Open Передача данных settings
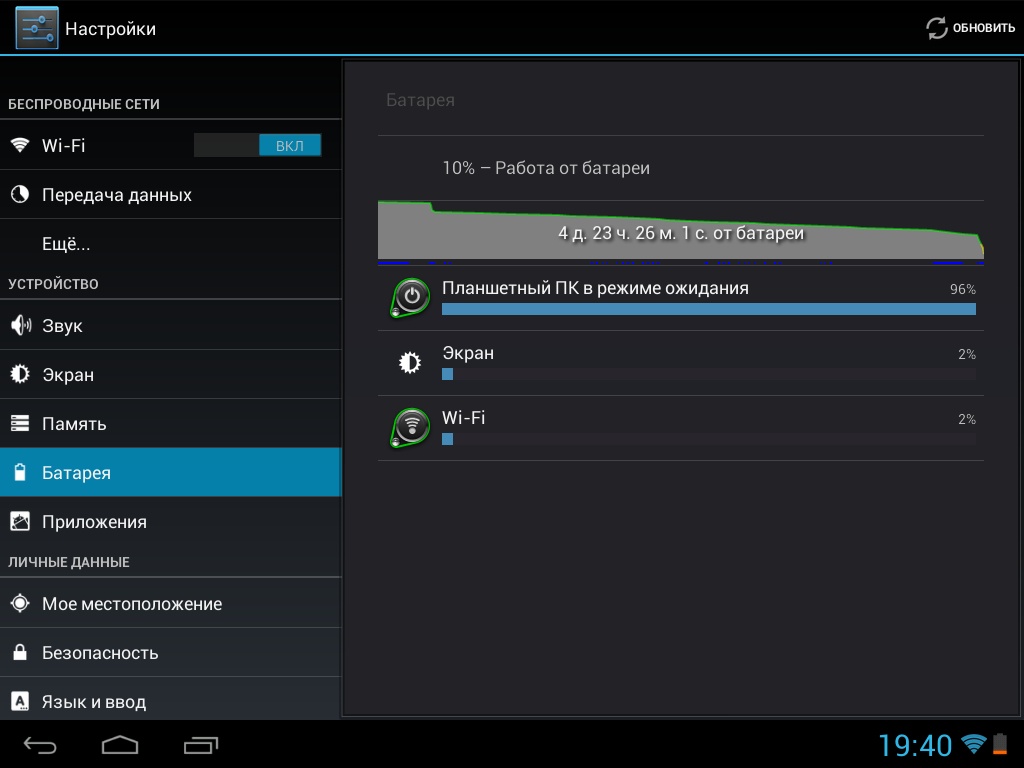The width and height of the screenshot is (1024, 768). [116, 195]
